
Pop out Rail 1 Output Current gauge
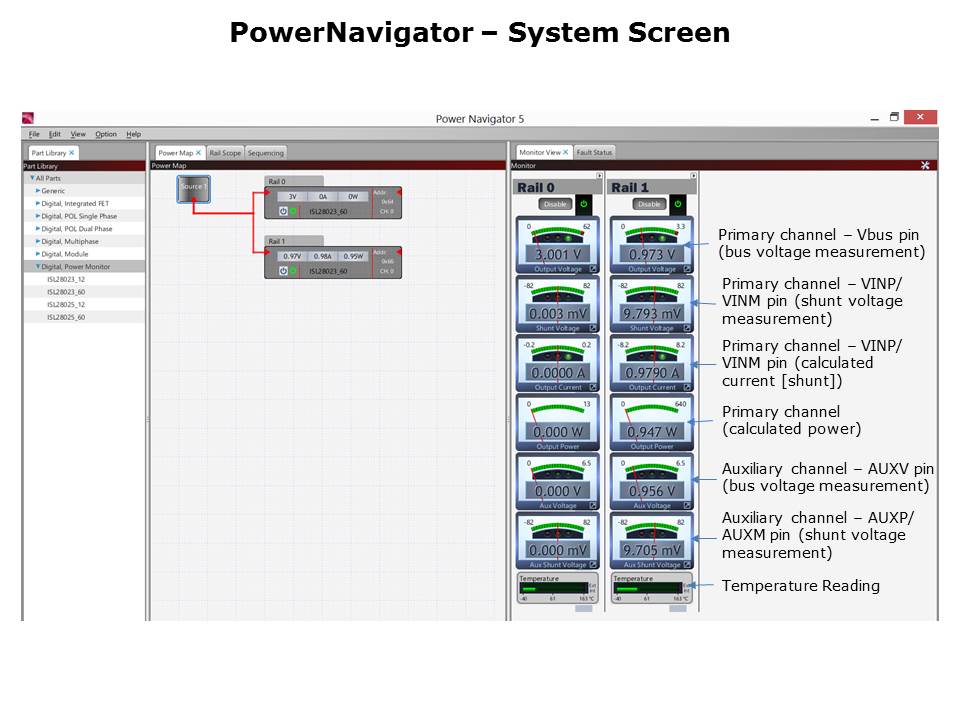tap(687, 387)
